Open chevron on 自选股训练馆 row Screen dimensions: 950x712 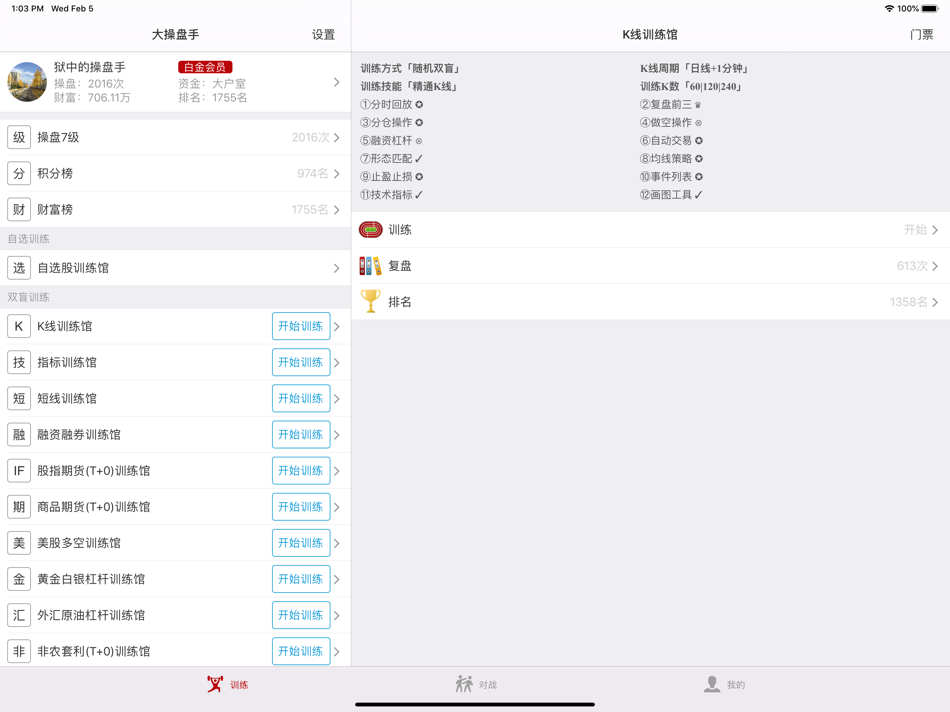pyautogui.click(x=337, y=268)
